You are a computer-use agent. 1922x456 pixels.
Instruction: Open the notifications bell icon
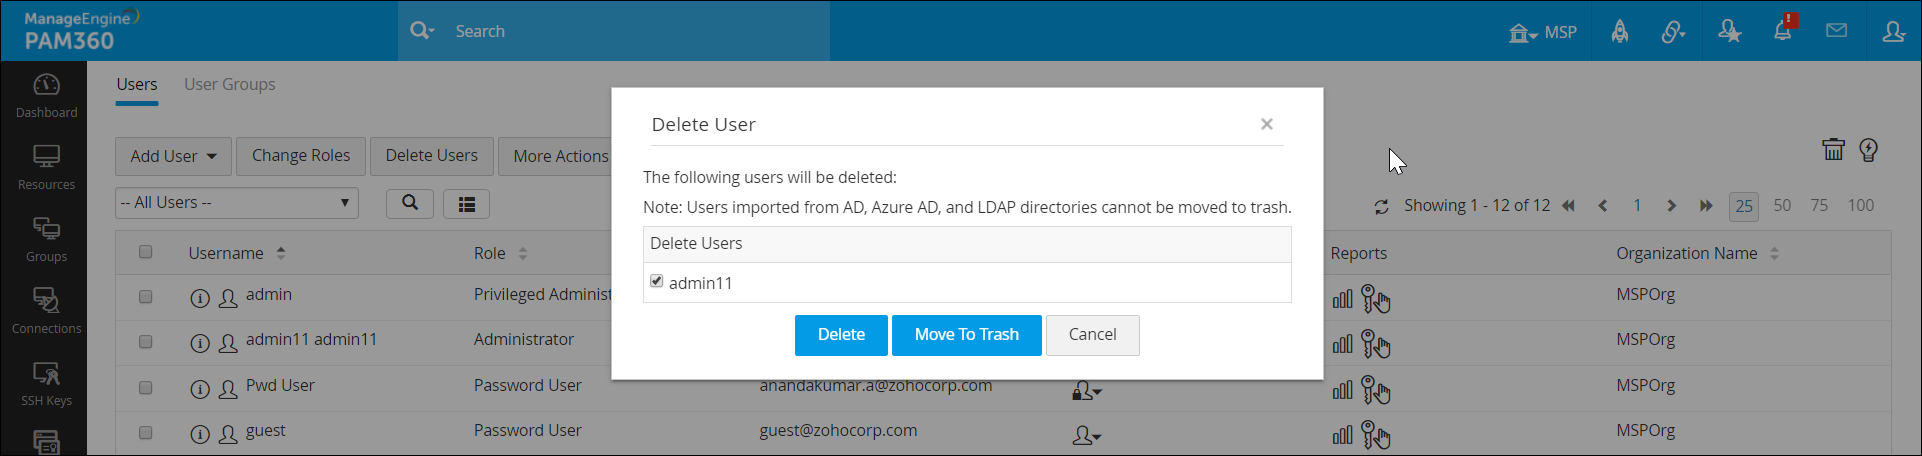click(x=1783, y=31)
